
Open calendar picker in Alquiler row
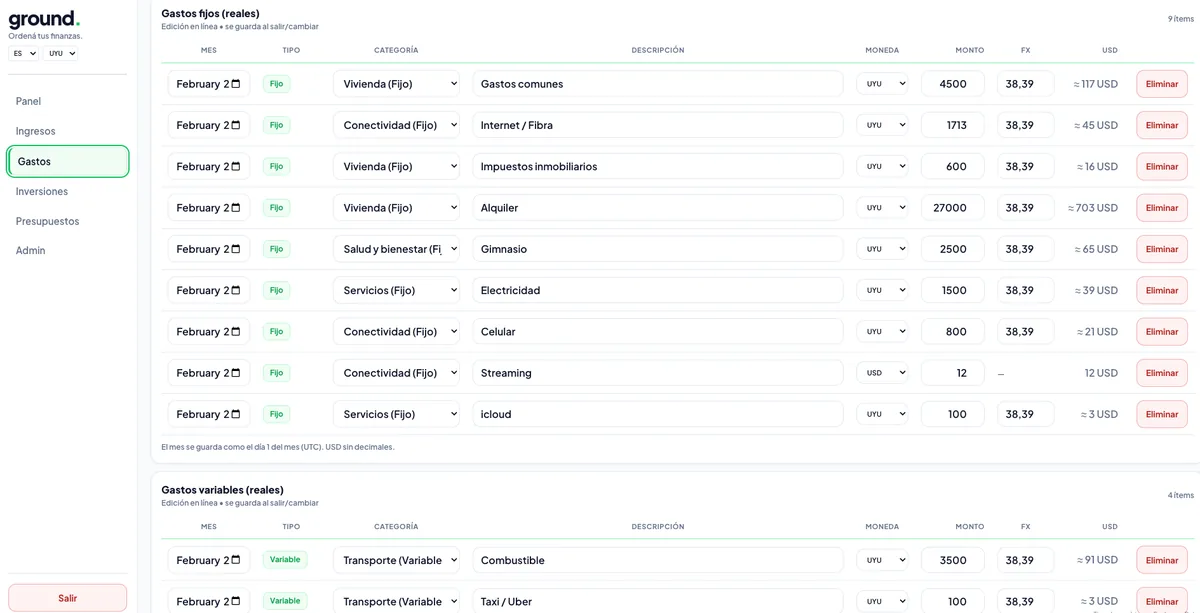coord(236,208)
